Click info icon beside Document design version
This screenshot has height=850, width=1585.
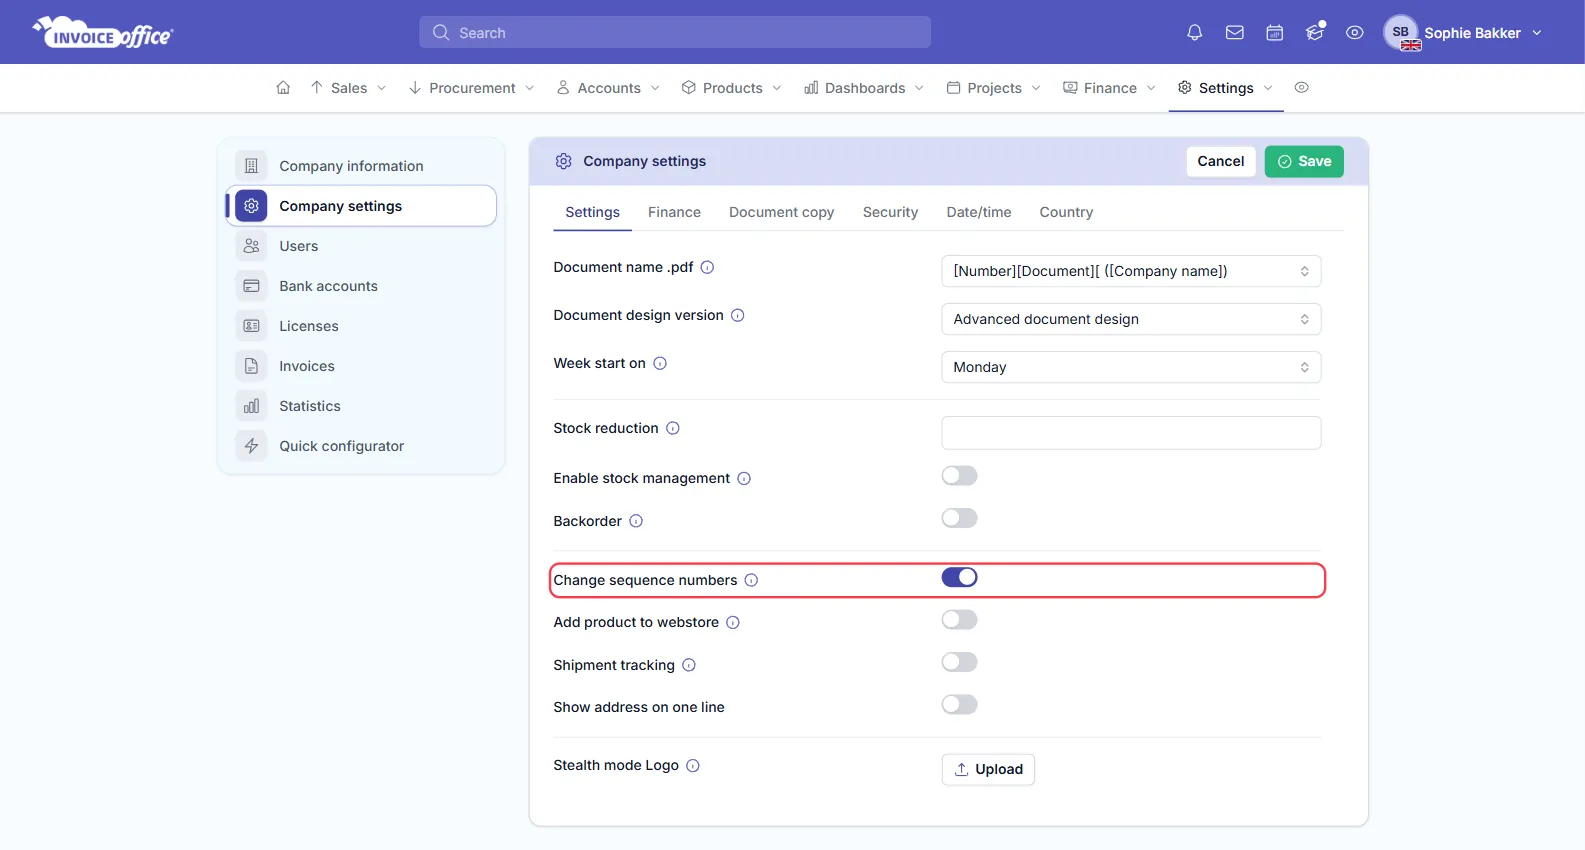pos(737,315)
